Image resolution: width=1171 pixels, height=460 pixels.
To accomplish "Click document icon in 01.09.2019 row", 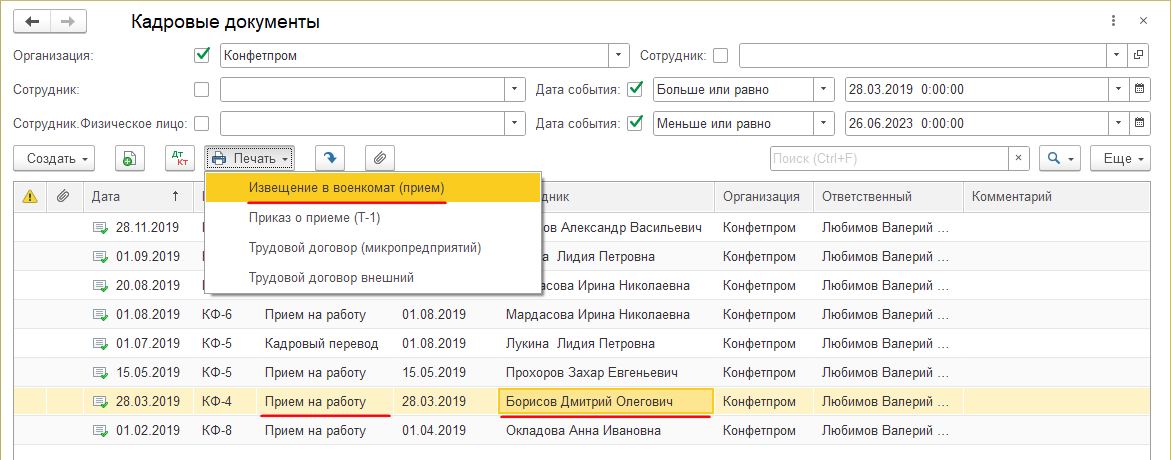I will click(x=100, y=256).
